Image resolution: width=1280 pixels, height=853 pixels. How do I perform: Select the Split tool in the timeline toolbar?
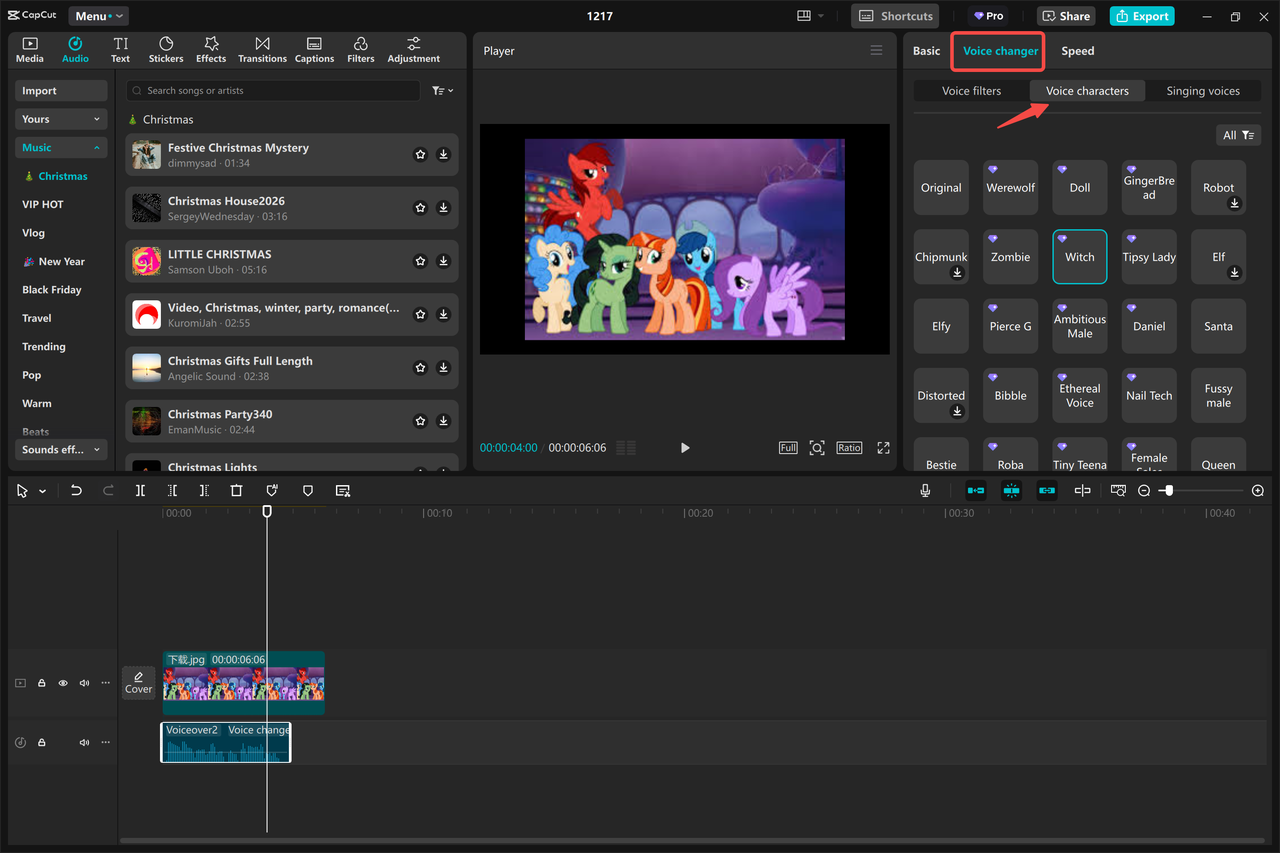(x=140, y=490)
